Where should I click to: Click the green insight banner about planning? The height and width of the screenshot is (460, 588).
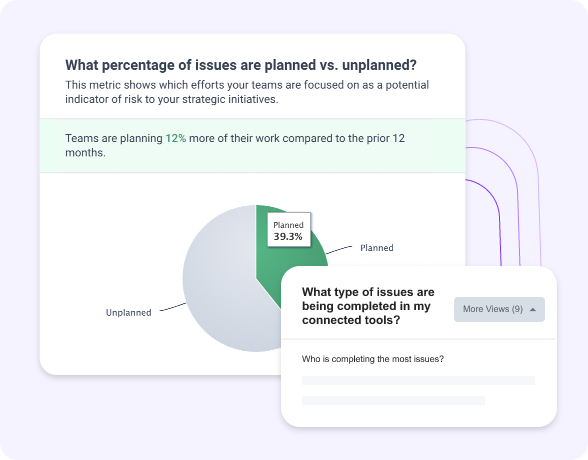pyautogui.click(x=253, y=145)
